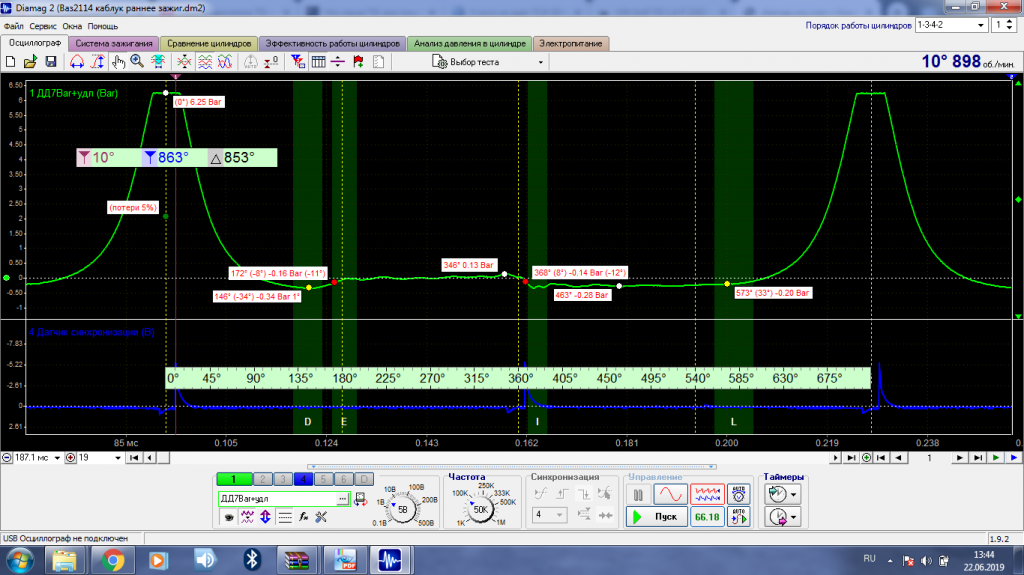Image resolution: width=1024 pixels, height=575 pixels.
Task: Open the Окна menu
Action: [72, 26]
